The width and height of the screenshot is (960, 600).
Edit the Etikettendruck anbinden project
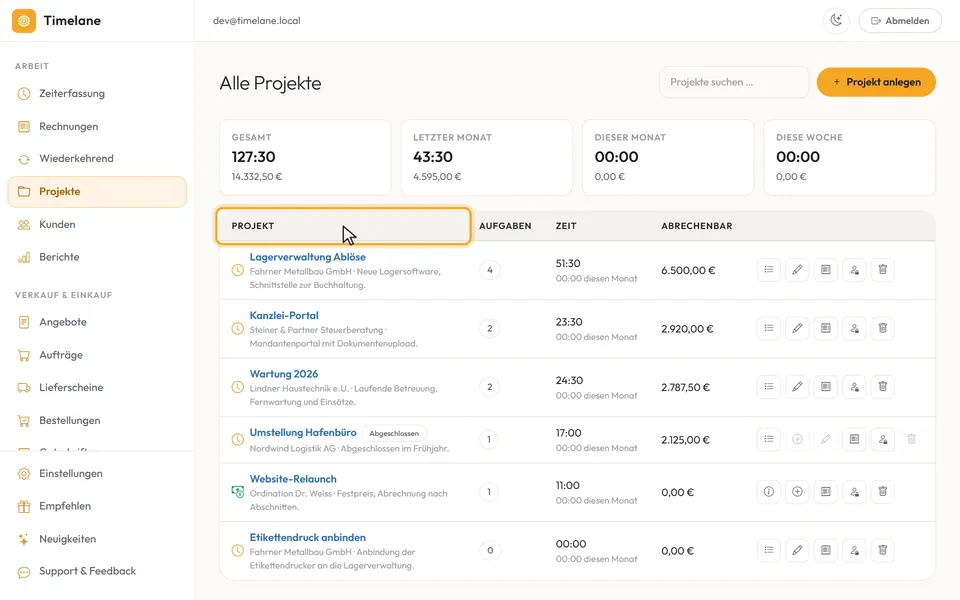(x=797, y=550)
